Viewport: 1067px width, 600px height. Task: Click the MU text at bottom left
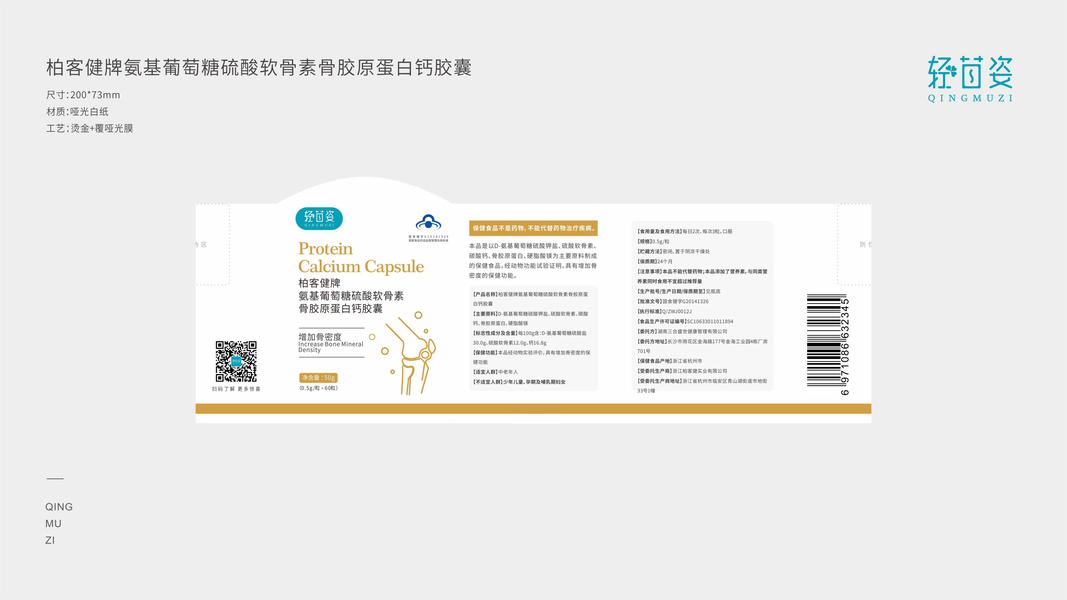tap(53, 524)
